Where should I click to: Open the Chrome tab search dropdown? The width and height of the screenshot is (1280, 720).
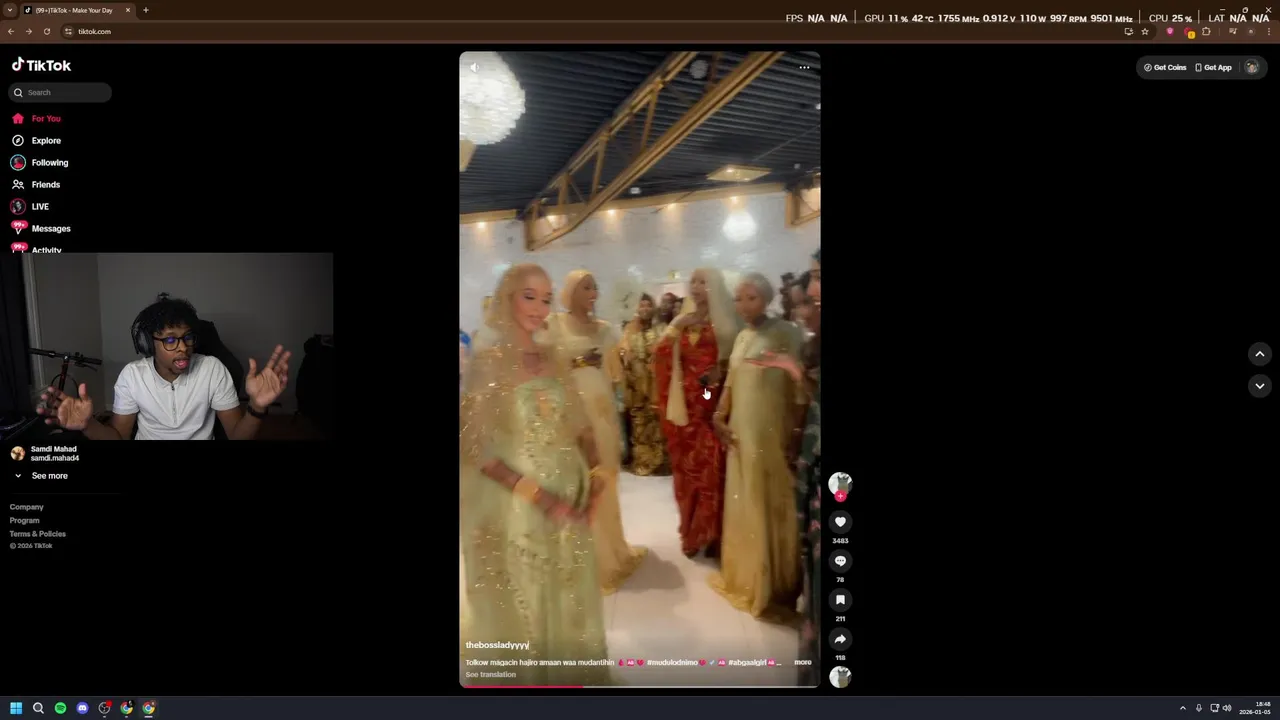(x=9, y=10)
